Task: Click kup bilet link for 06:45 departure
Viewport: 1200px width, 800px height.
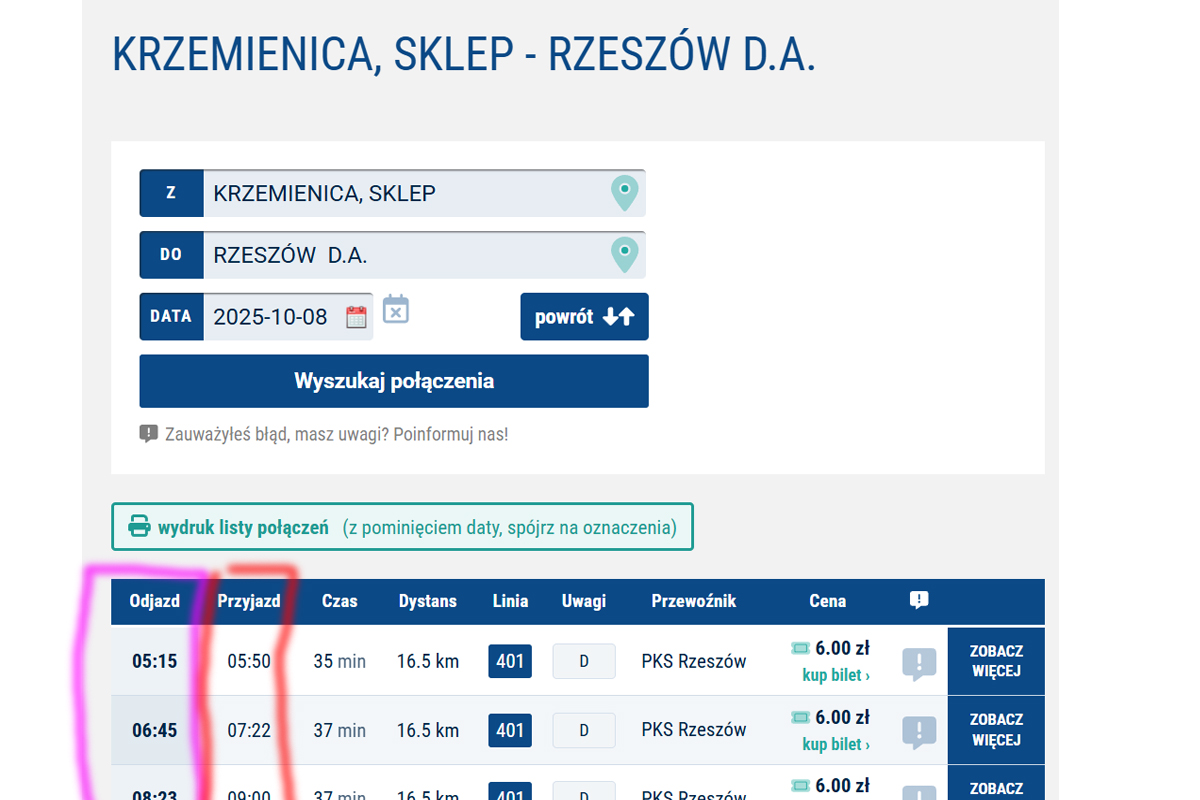Action: coord(835,745)
